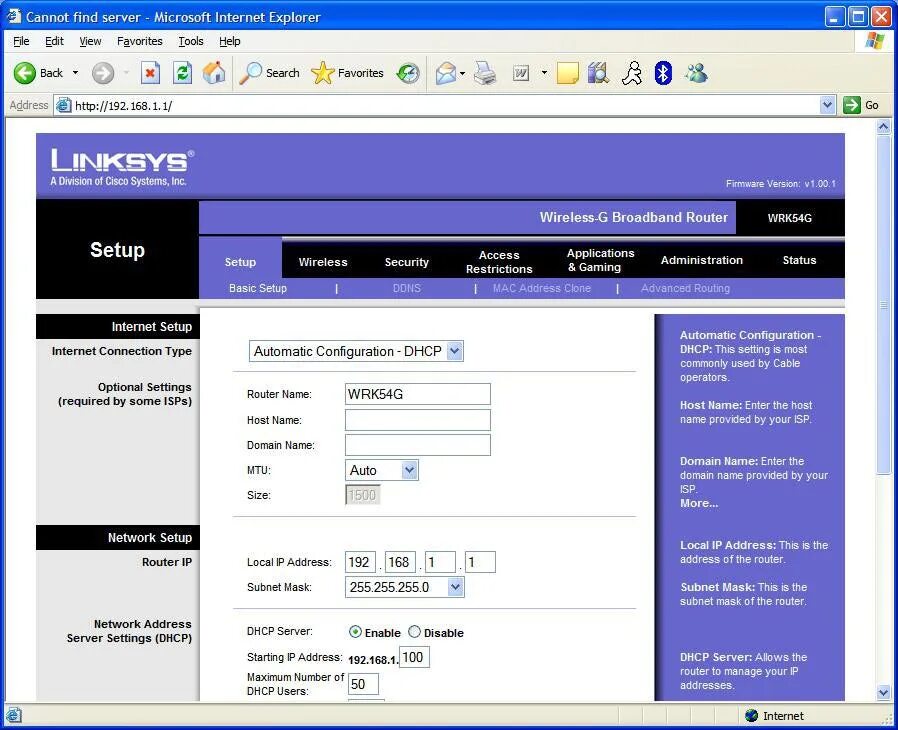Click the Edit with Word icon
898x730 pixels.
coord(521,73)
